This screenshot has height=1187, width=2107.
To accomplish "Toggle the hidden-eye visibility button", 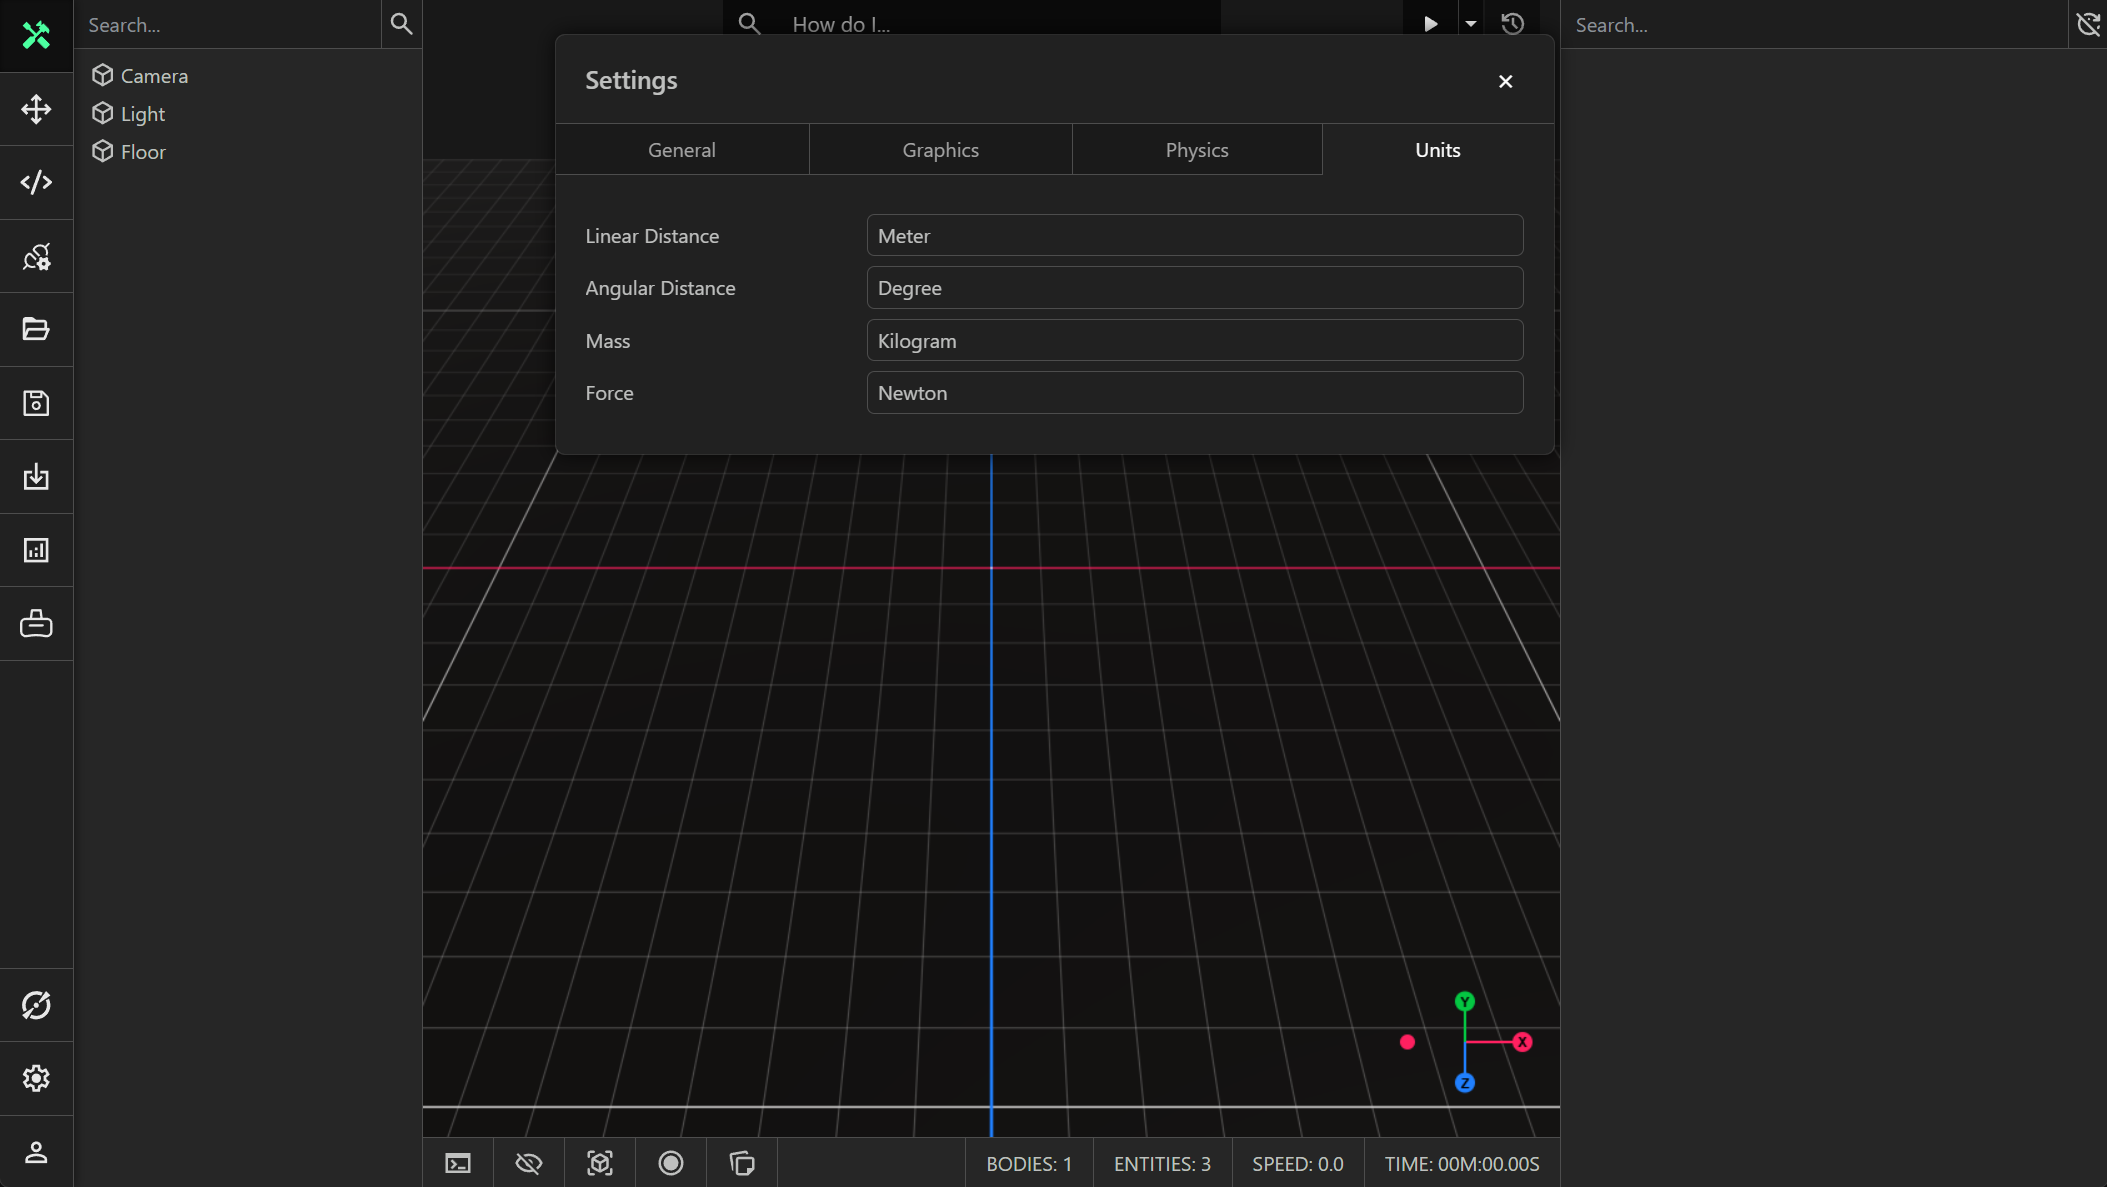I will (x=529, y=1163).
